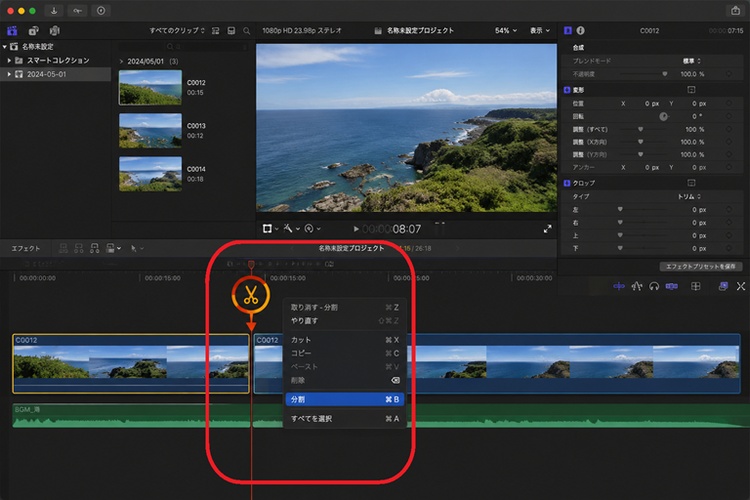Toggle the audio skimming waveform icon

pos(637,286)
